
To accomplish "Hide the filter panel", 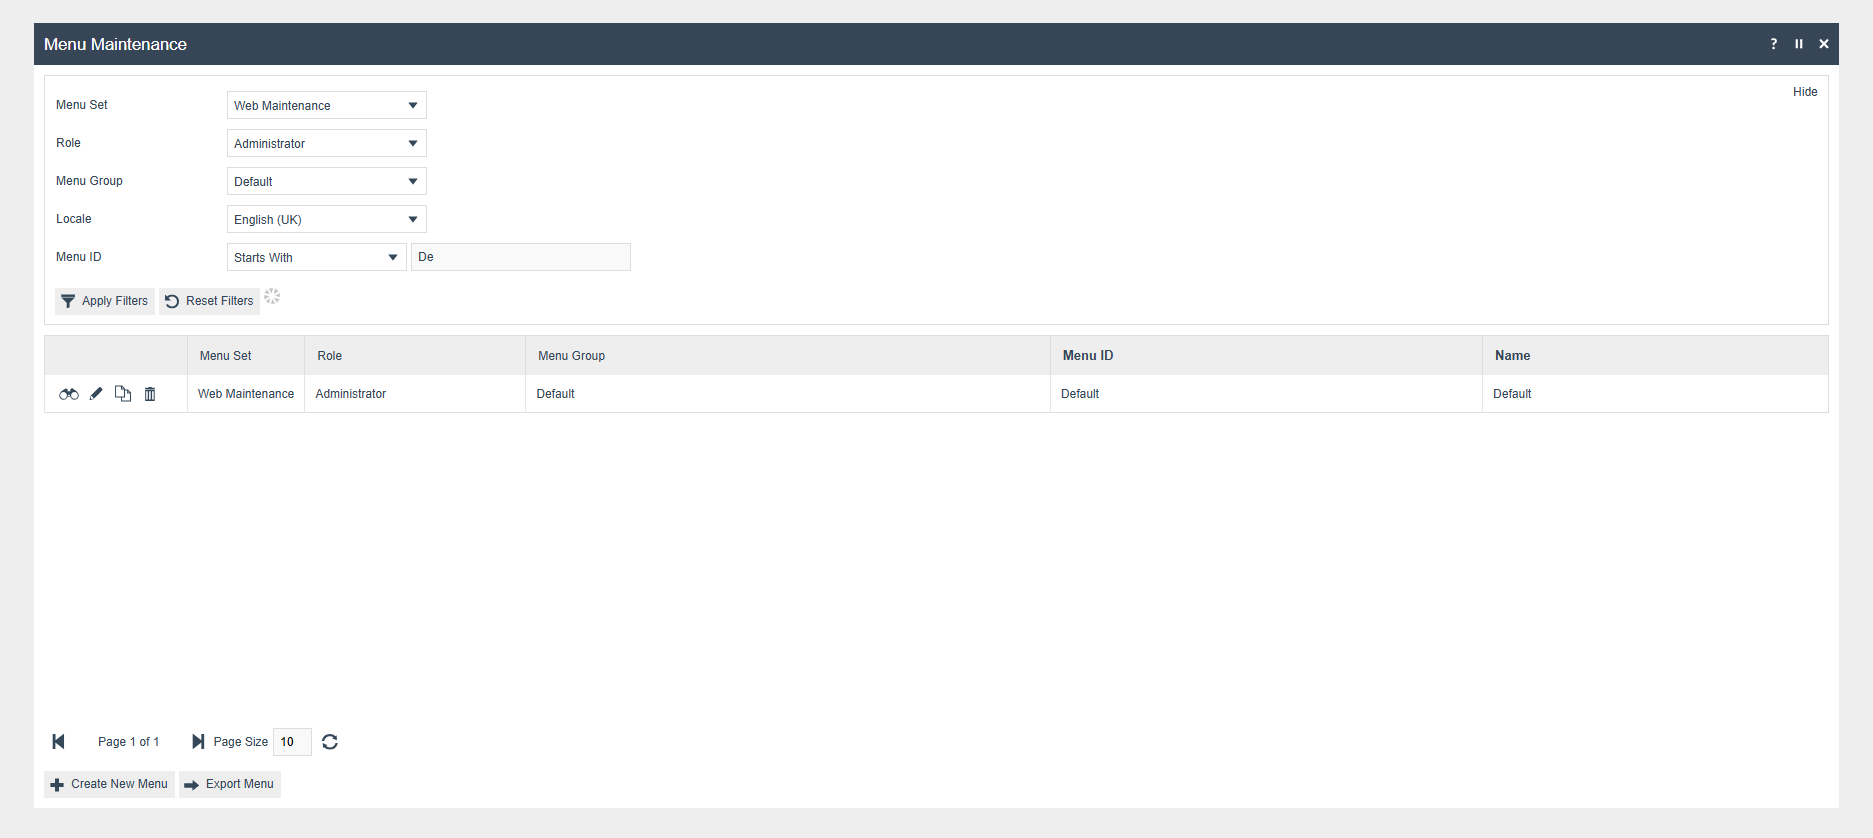I will (1805, 92).
